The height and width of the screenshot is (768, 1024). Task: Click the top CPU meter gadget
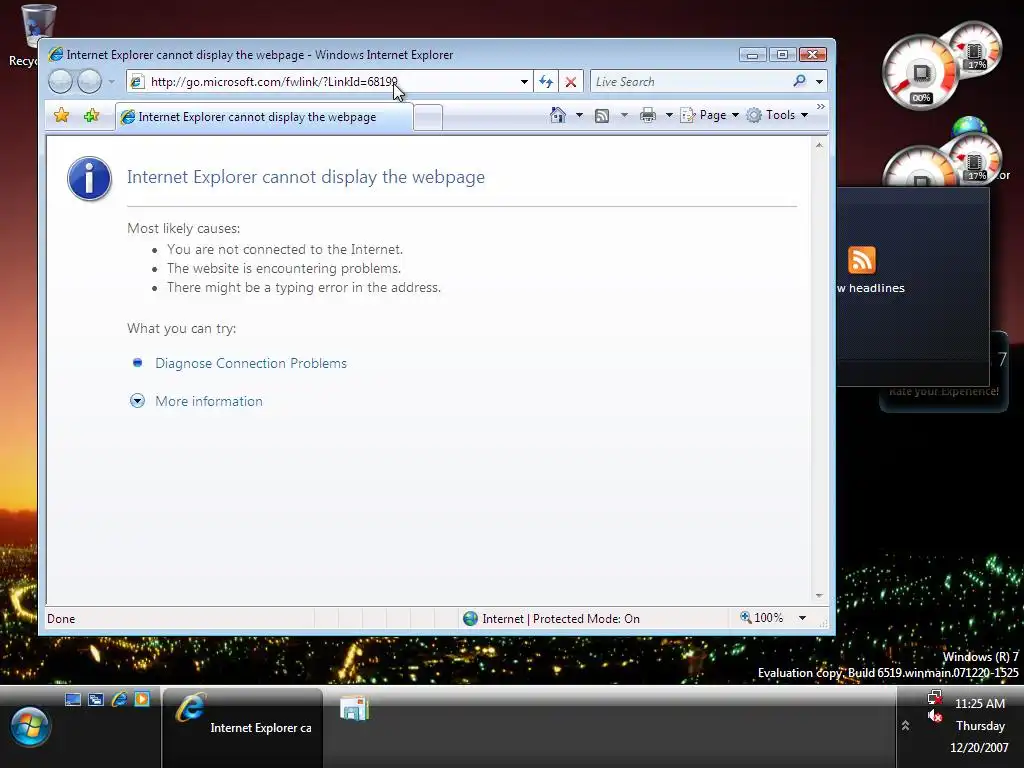920,72
